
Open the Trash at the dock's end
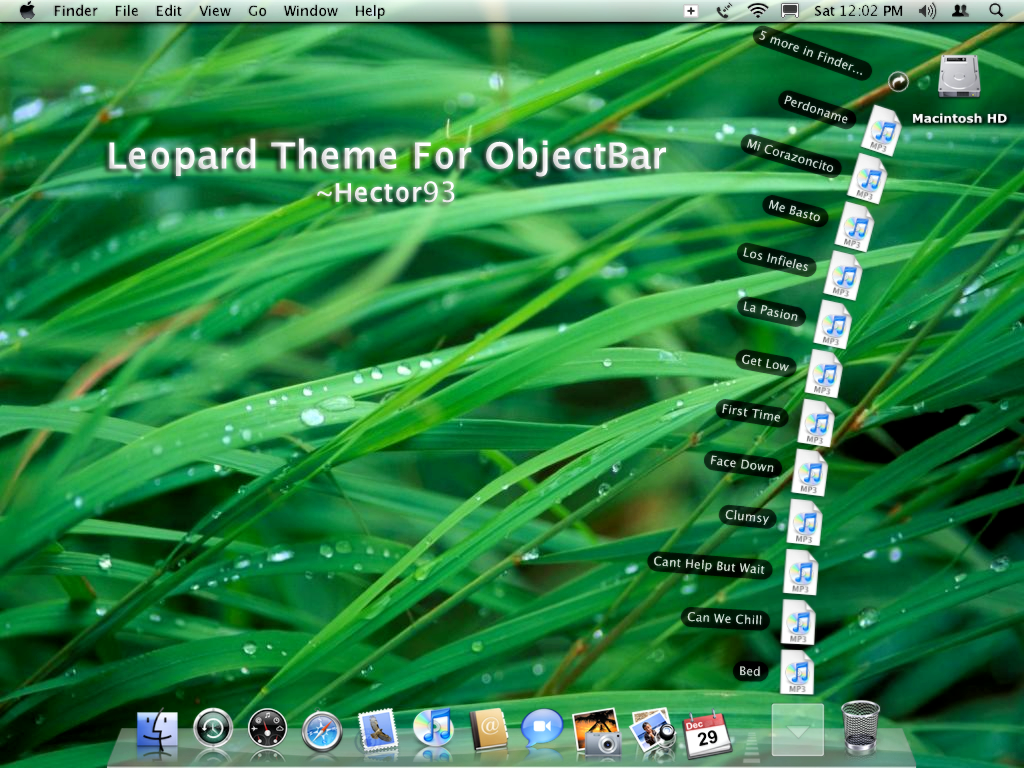(861, 726)
